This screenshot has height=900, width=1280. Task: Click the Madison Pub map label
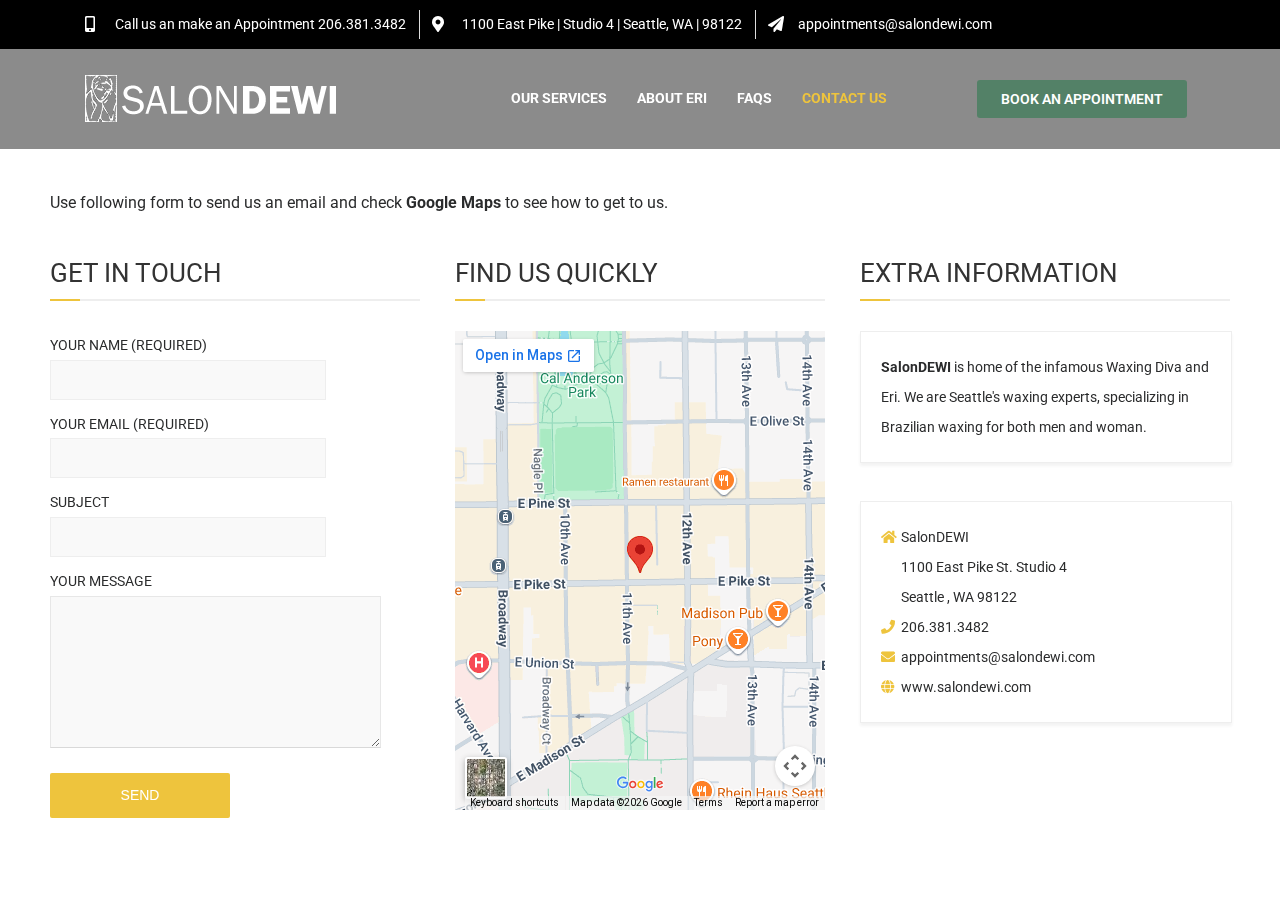point(722,613)
